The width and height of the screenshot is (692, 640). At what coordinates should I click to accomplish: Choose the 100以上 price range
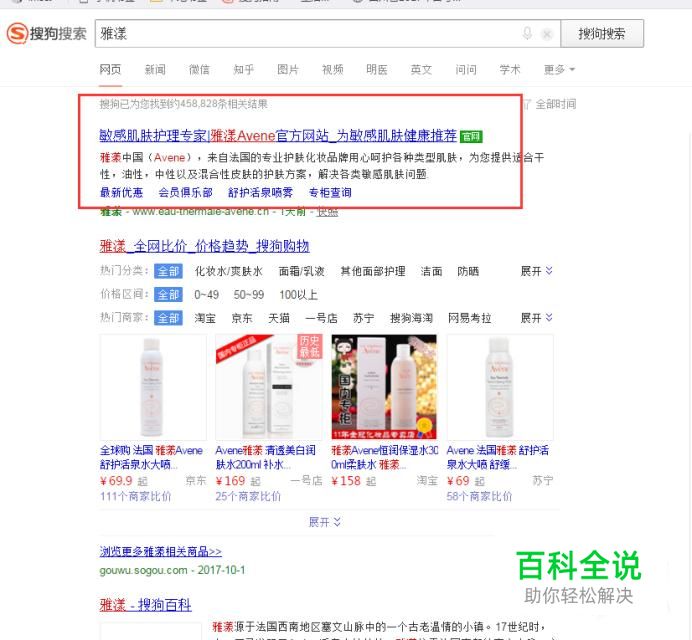298,294
